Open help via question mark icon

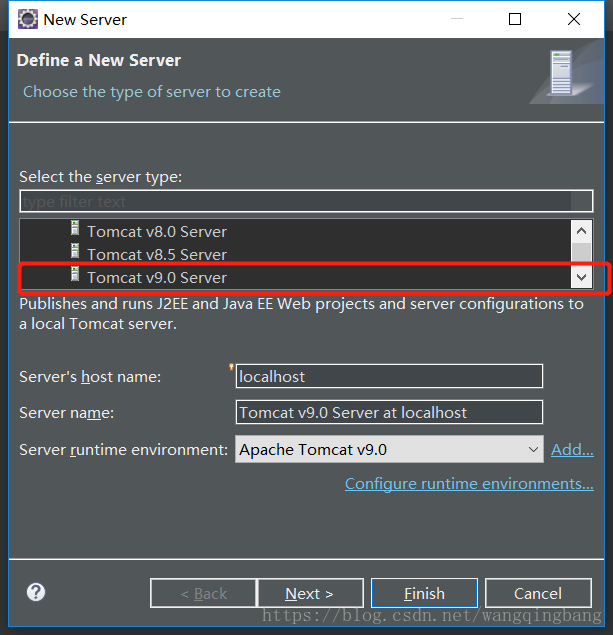[36, 592]
